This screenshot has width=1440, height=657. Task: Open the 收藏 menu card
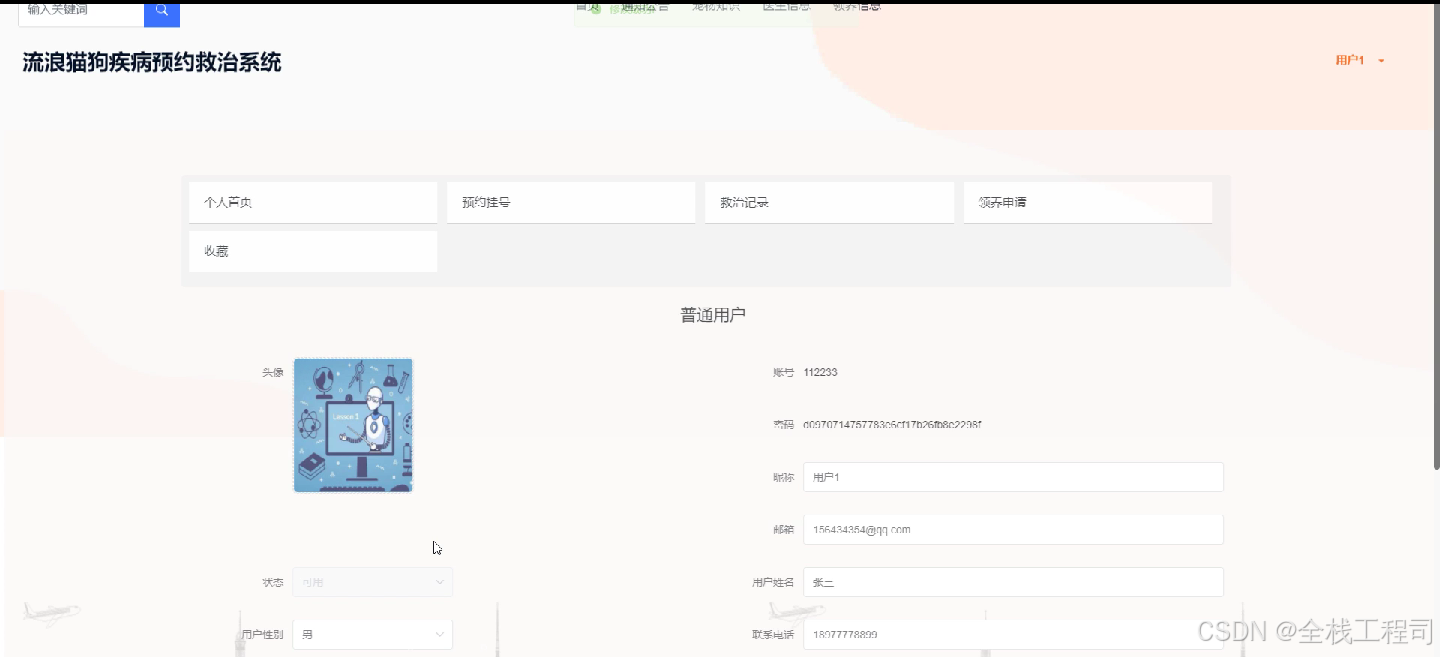tap(313, 251)
